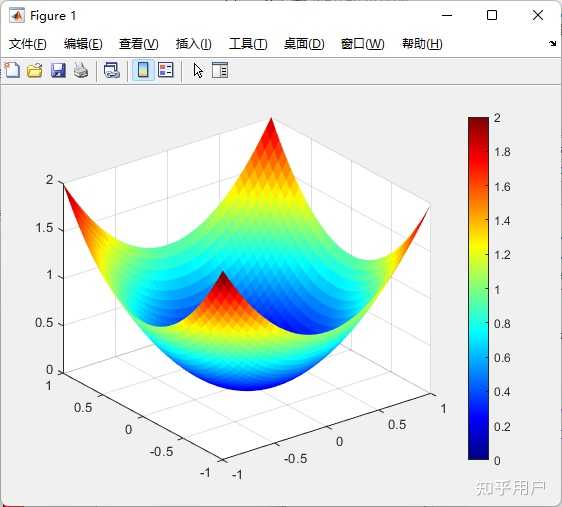Click the MATLAB logo in the title bar

point(17,15)
